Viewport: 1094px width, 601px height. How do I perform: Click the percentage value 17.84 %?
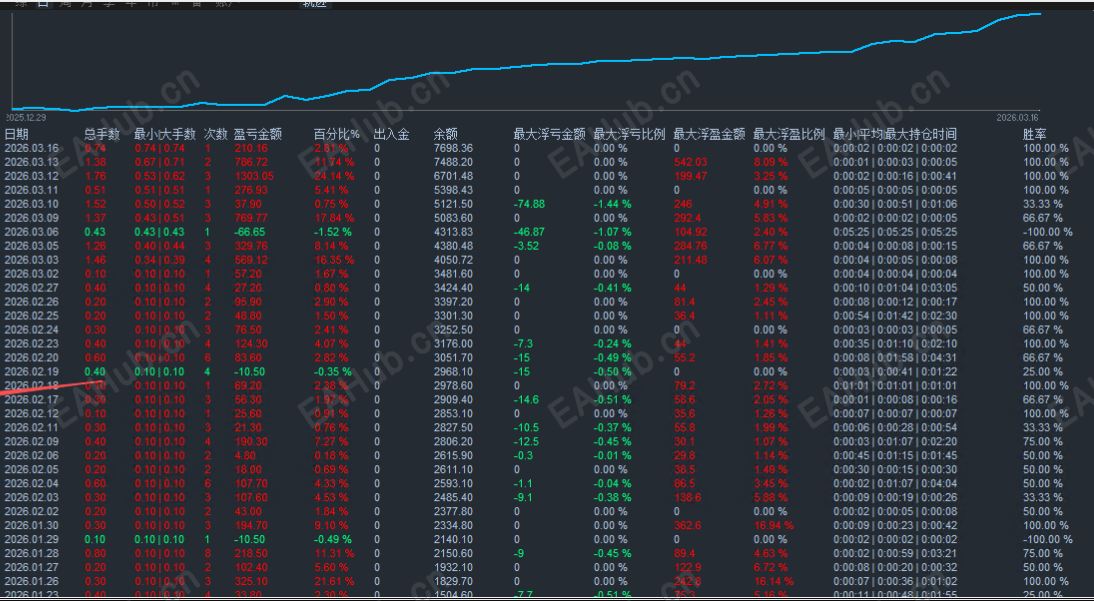[x=334, y=218]
